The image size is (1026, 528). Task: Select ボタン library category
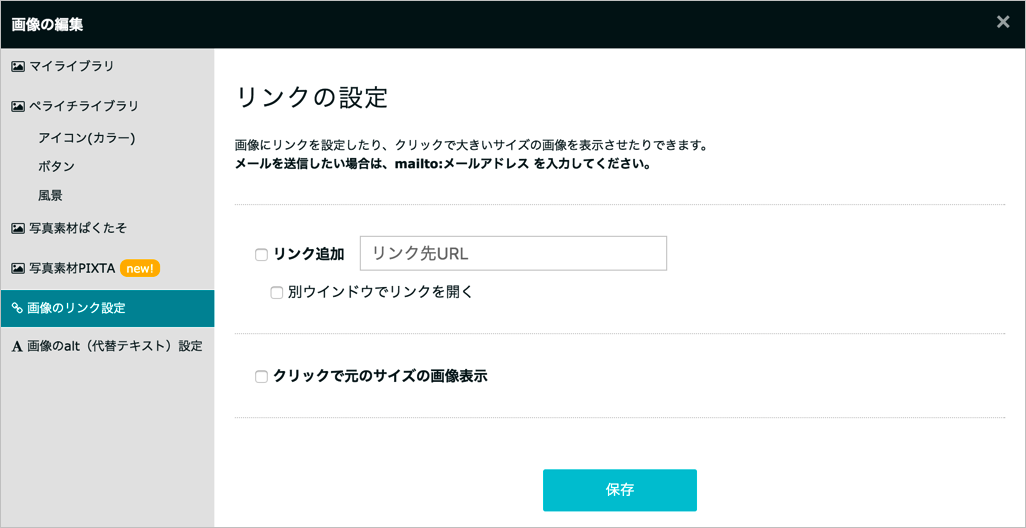[x=56, y=166]
